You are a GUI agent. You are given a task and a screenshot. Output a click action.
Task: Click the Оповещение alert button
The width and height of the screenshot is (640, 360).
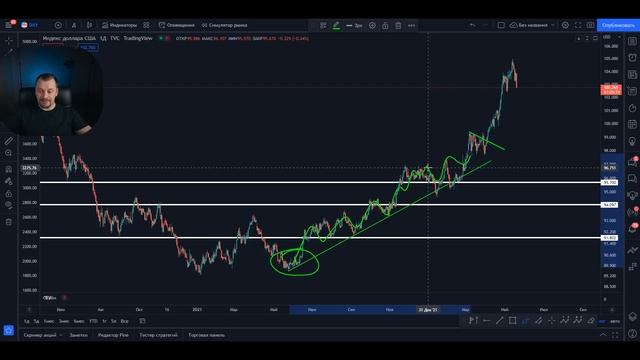click(x=176, y=25)
